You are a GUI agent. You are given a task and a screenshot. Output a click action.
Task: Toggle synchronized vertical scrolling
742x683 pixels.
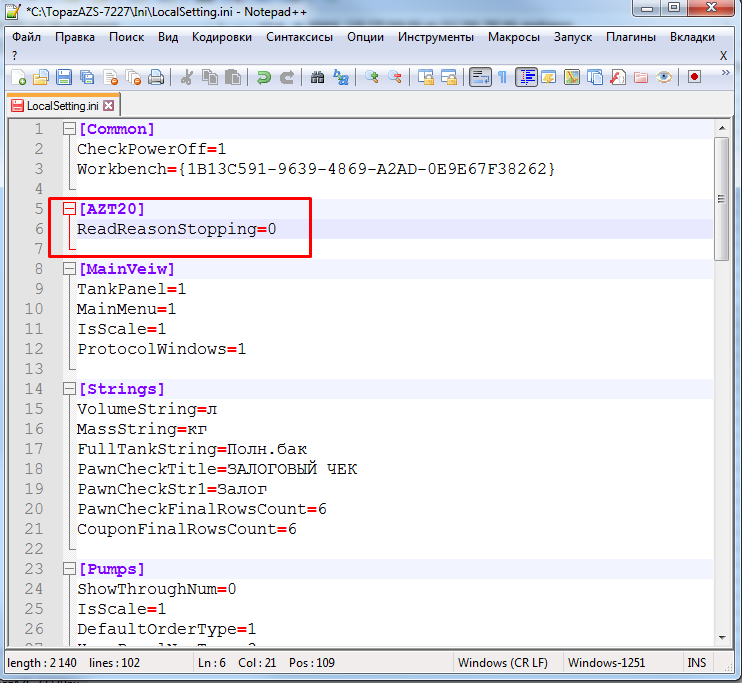click(426, 77)
